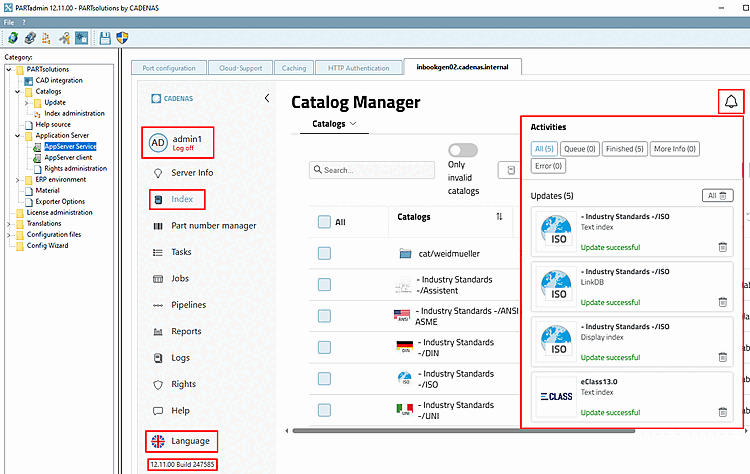Open Server Info in sidebar
750x474 pixels.
[x=192, y=173]
